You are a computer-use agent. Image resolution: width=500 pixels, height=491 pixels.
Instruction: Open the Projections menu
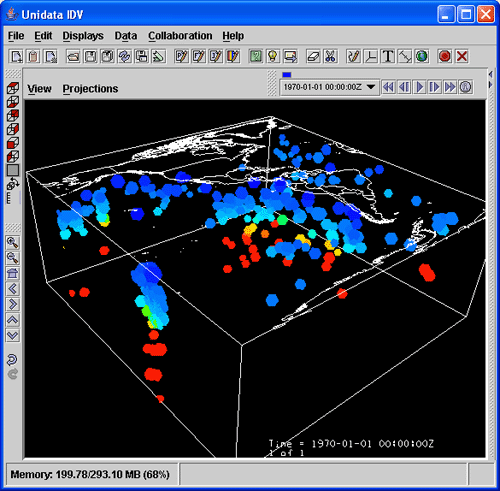[90, 89]
